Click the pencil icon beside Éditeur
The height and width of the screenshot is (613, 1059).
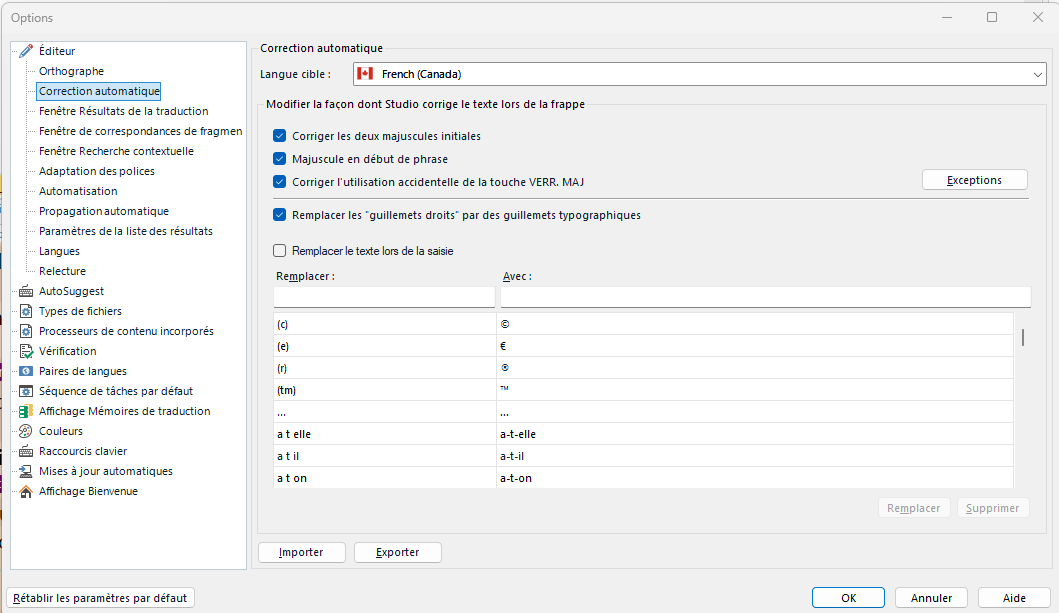[26, 51]
